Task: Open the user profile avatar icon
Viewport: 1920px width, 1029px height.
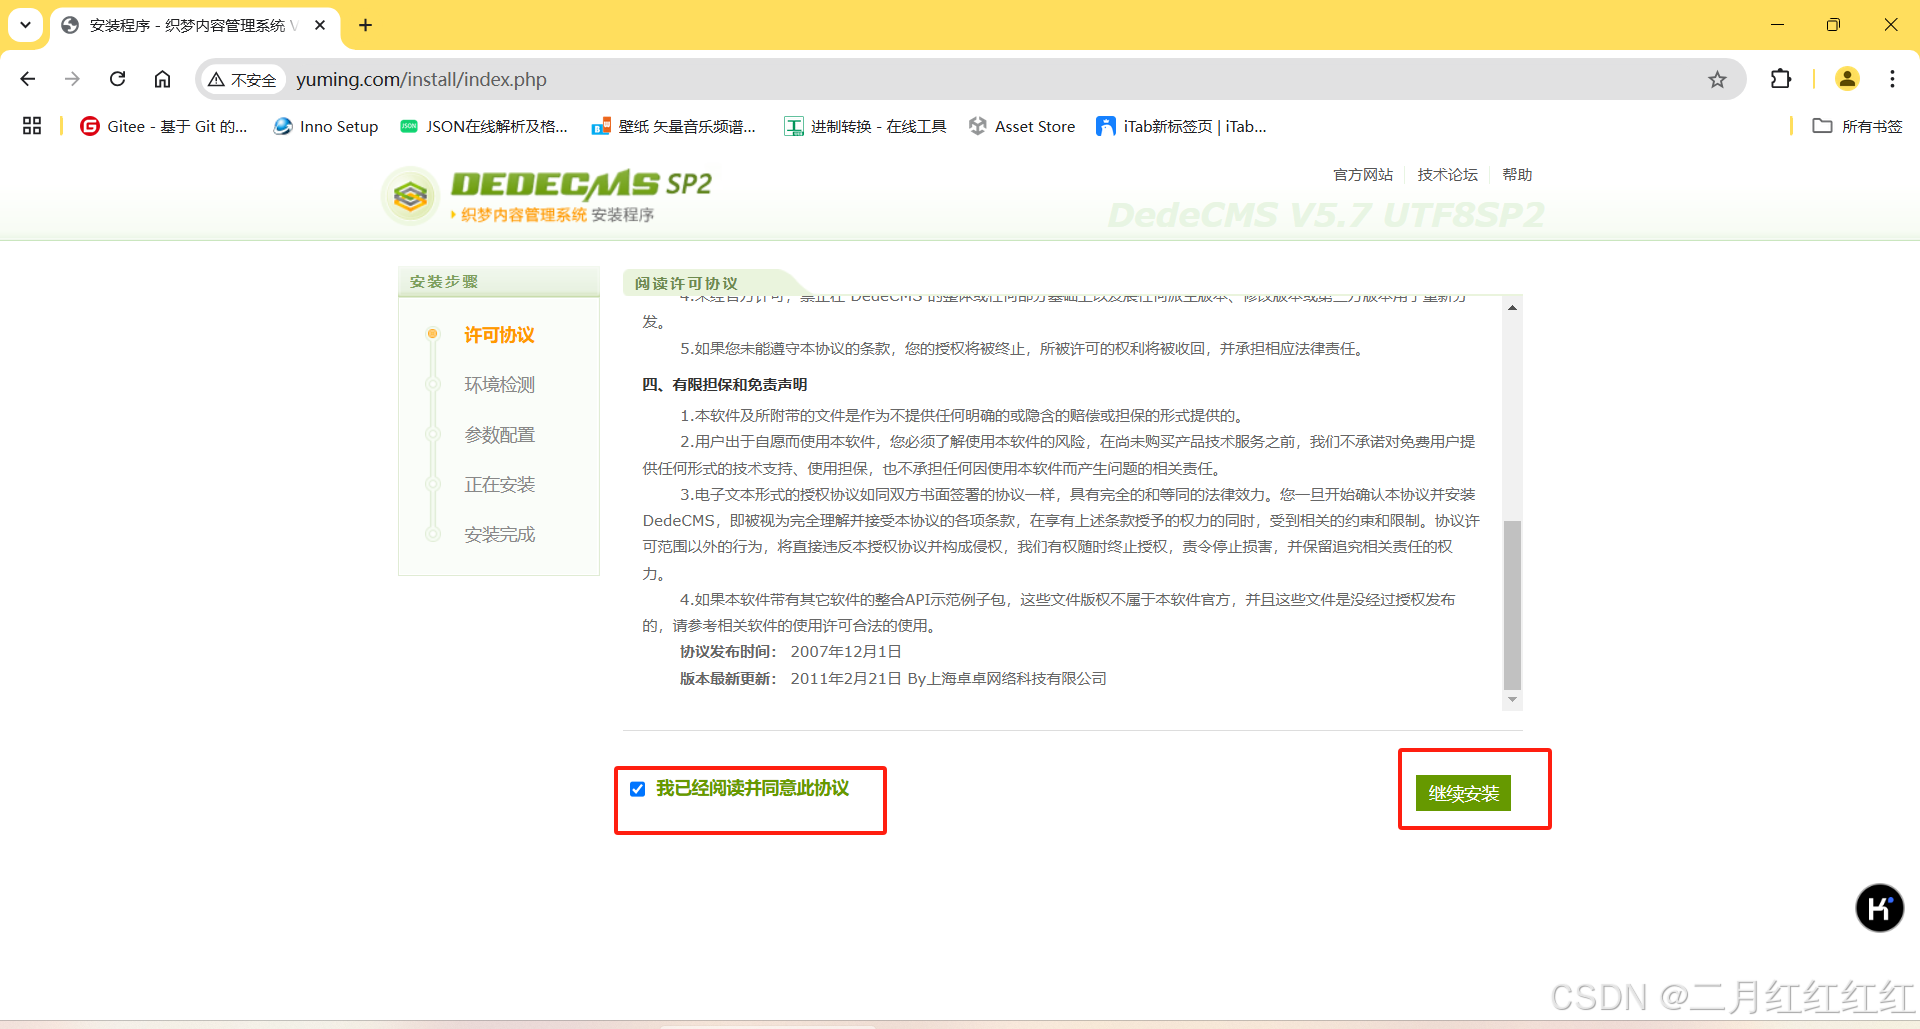Action: coord(1847,79)
